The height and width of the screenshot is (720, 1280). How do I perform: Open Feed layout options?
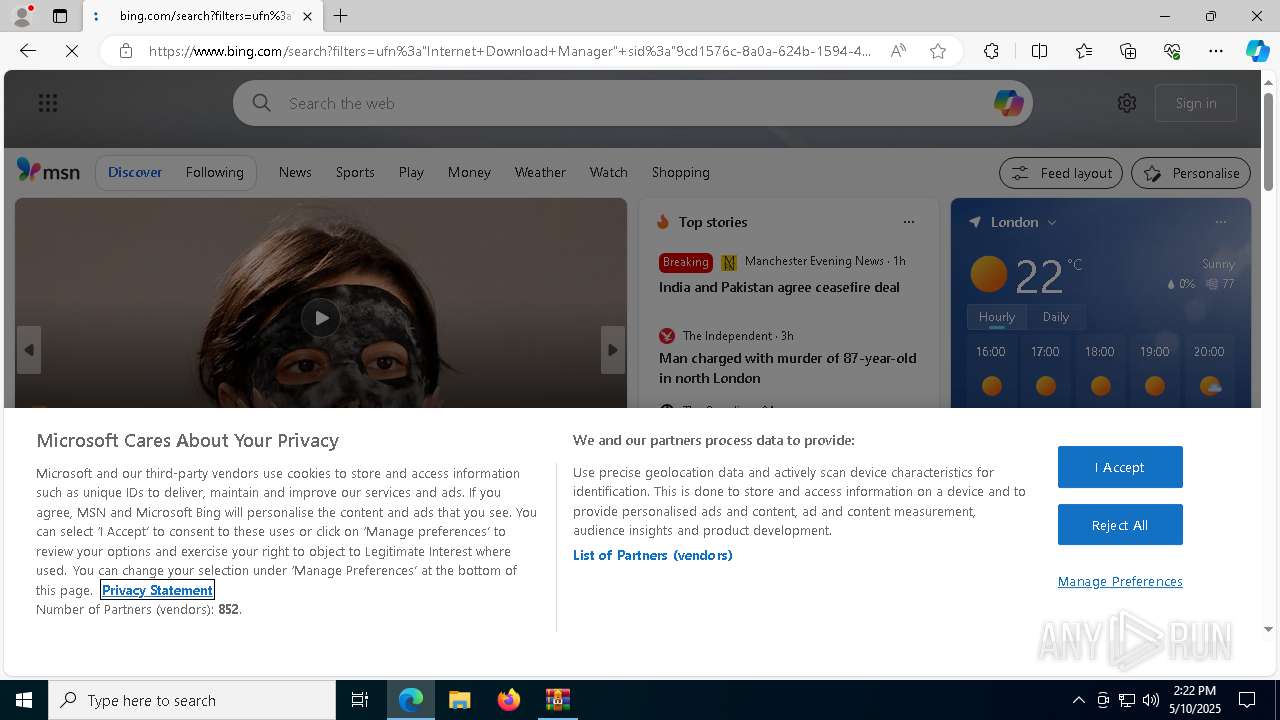(1061, 173)
